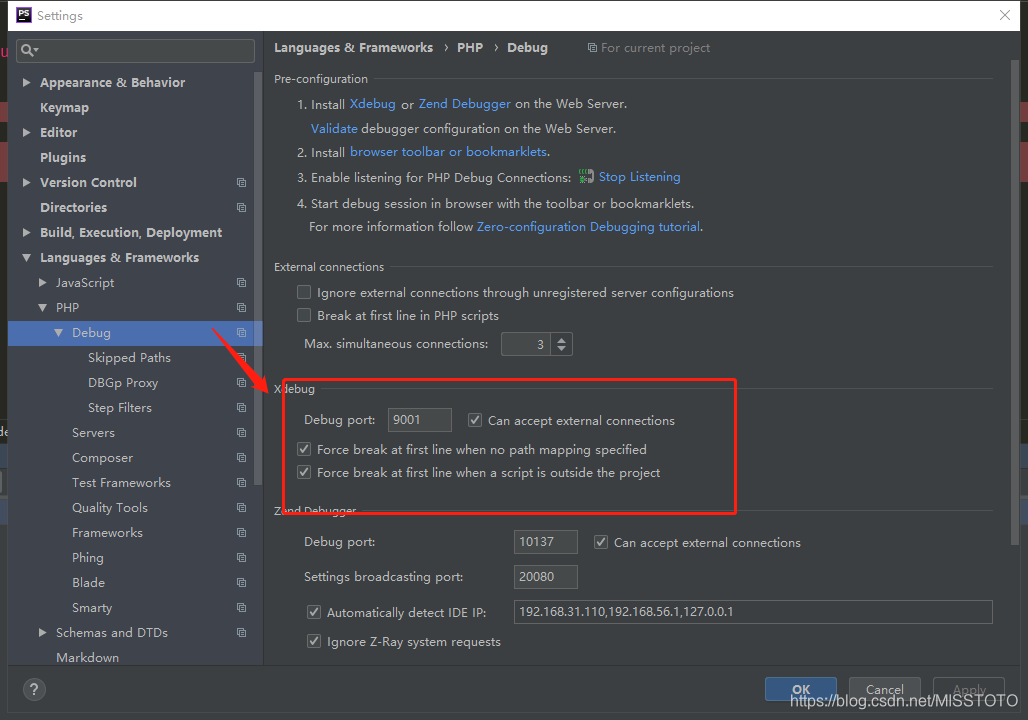The image size is (1028, 720).
Task: Expand the JavaScript node
Action: pos(43,283)
